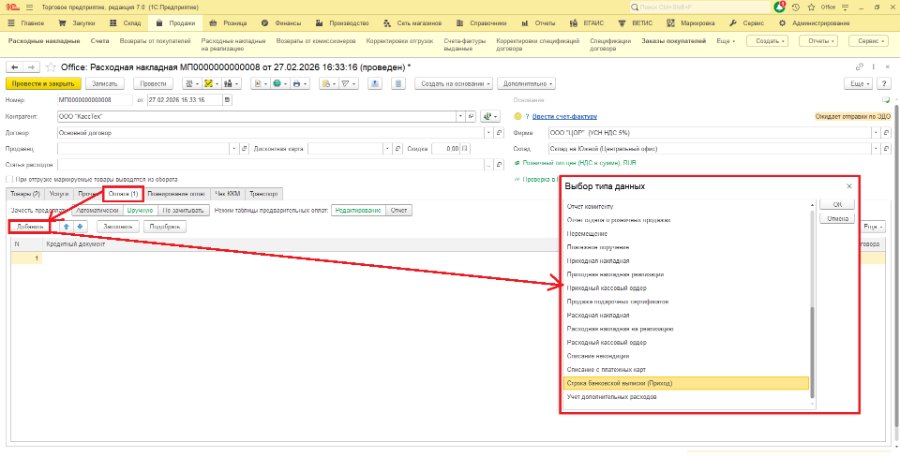This screenshot has height=457, width=900.
Task: Move row down with blue down arrow
Action: [80, 226]
